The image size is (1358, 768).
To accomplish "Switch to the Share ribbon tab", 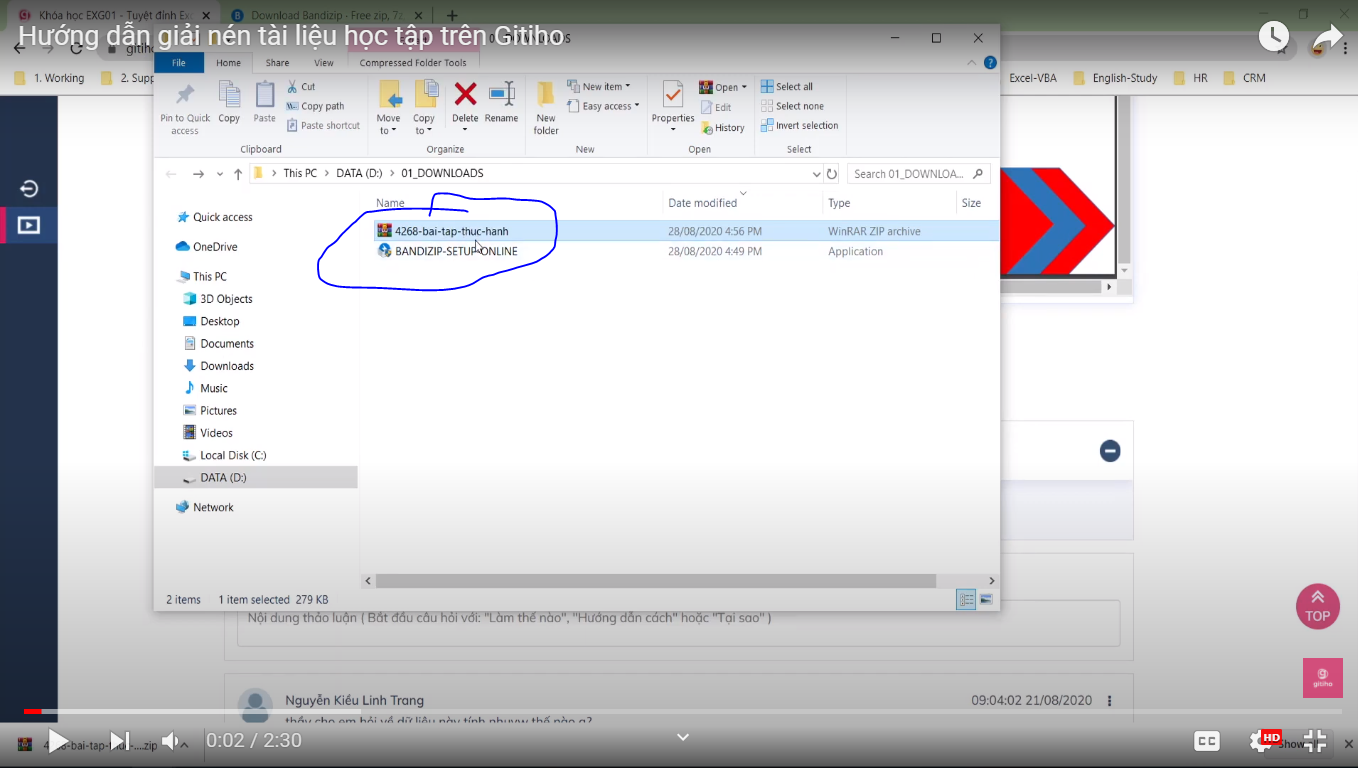I will (x=277, y=63).
